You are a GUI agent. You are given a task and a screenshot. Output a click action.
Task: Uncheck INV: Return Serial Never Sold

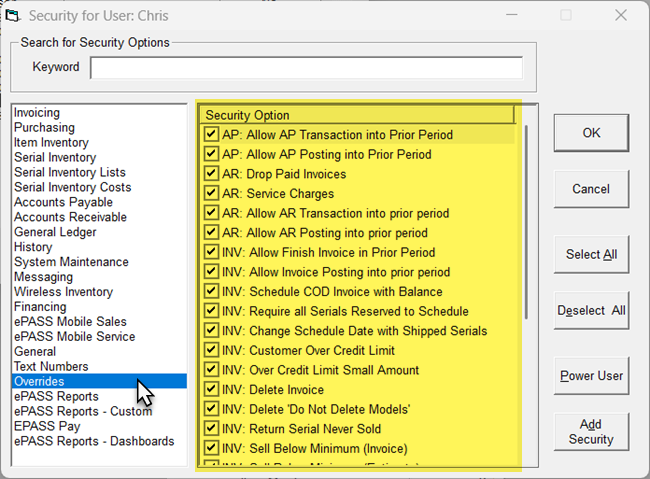pyautogui.click(x=211, y=428)
